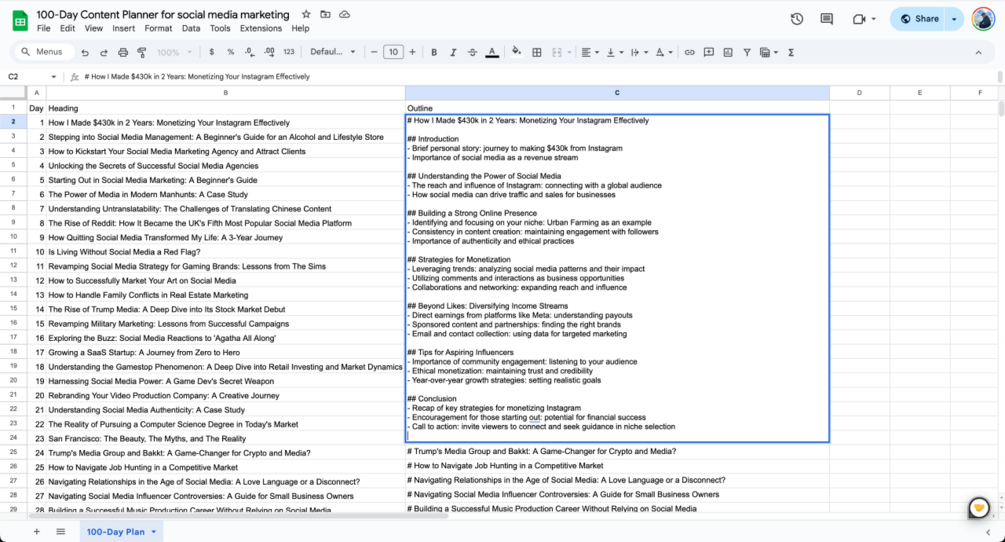
Task: Redo the last action
Action: click(x=104, y=53)
